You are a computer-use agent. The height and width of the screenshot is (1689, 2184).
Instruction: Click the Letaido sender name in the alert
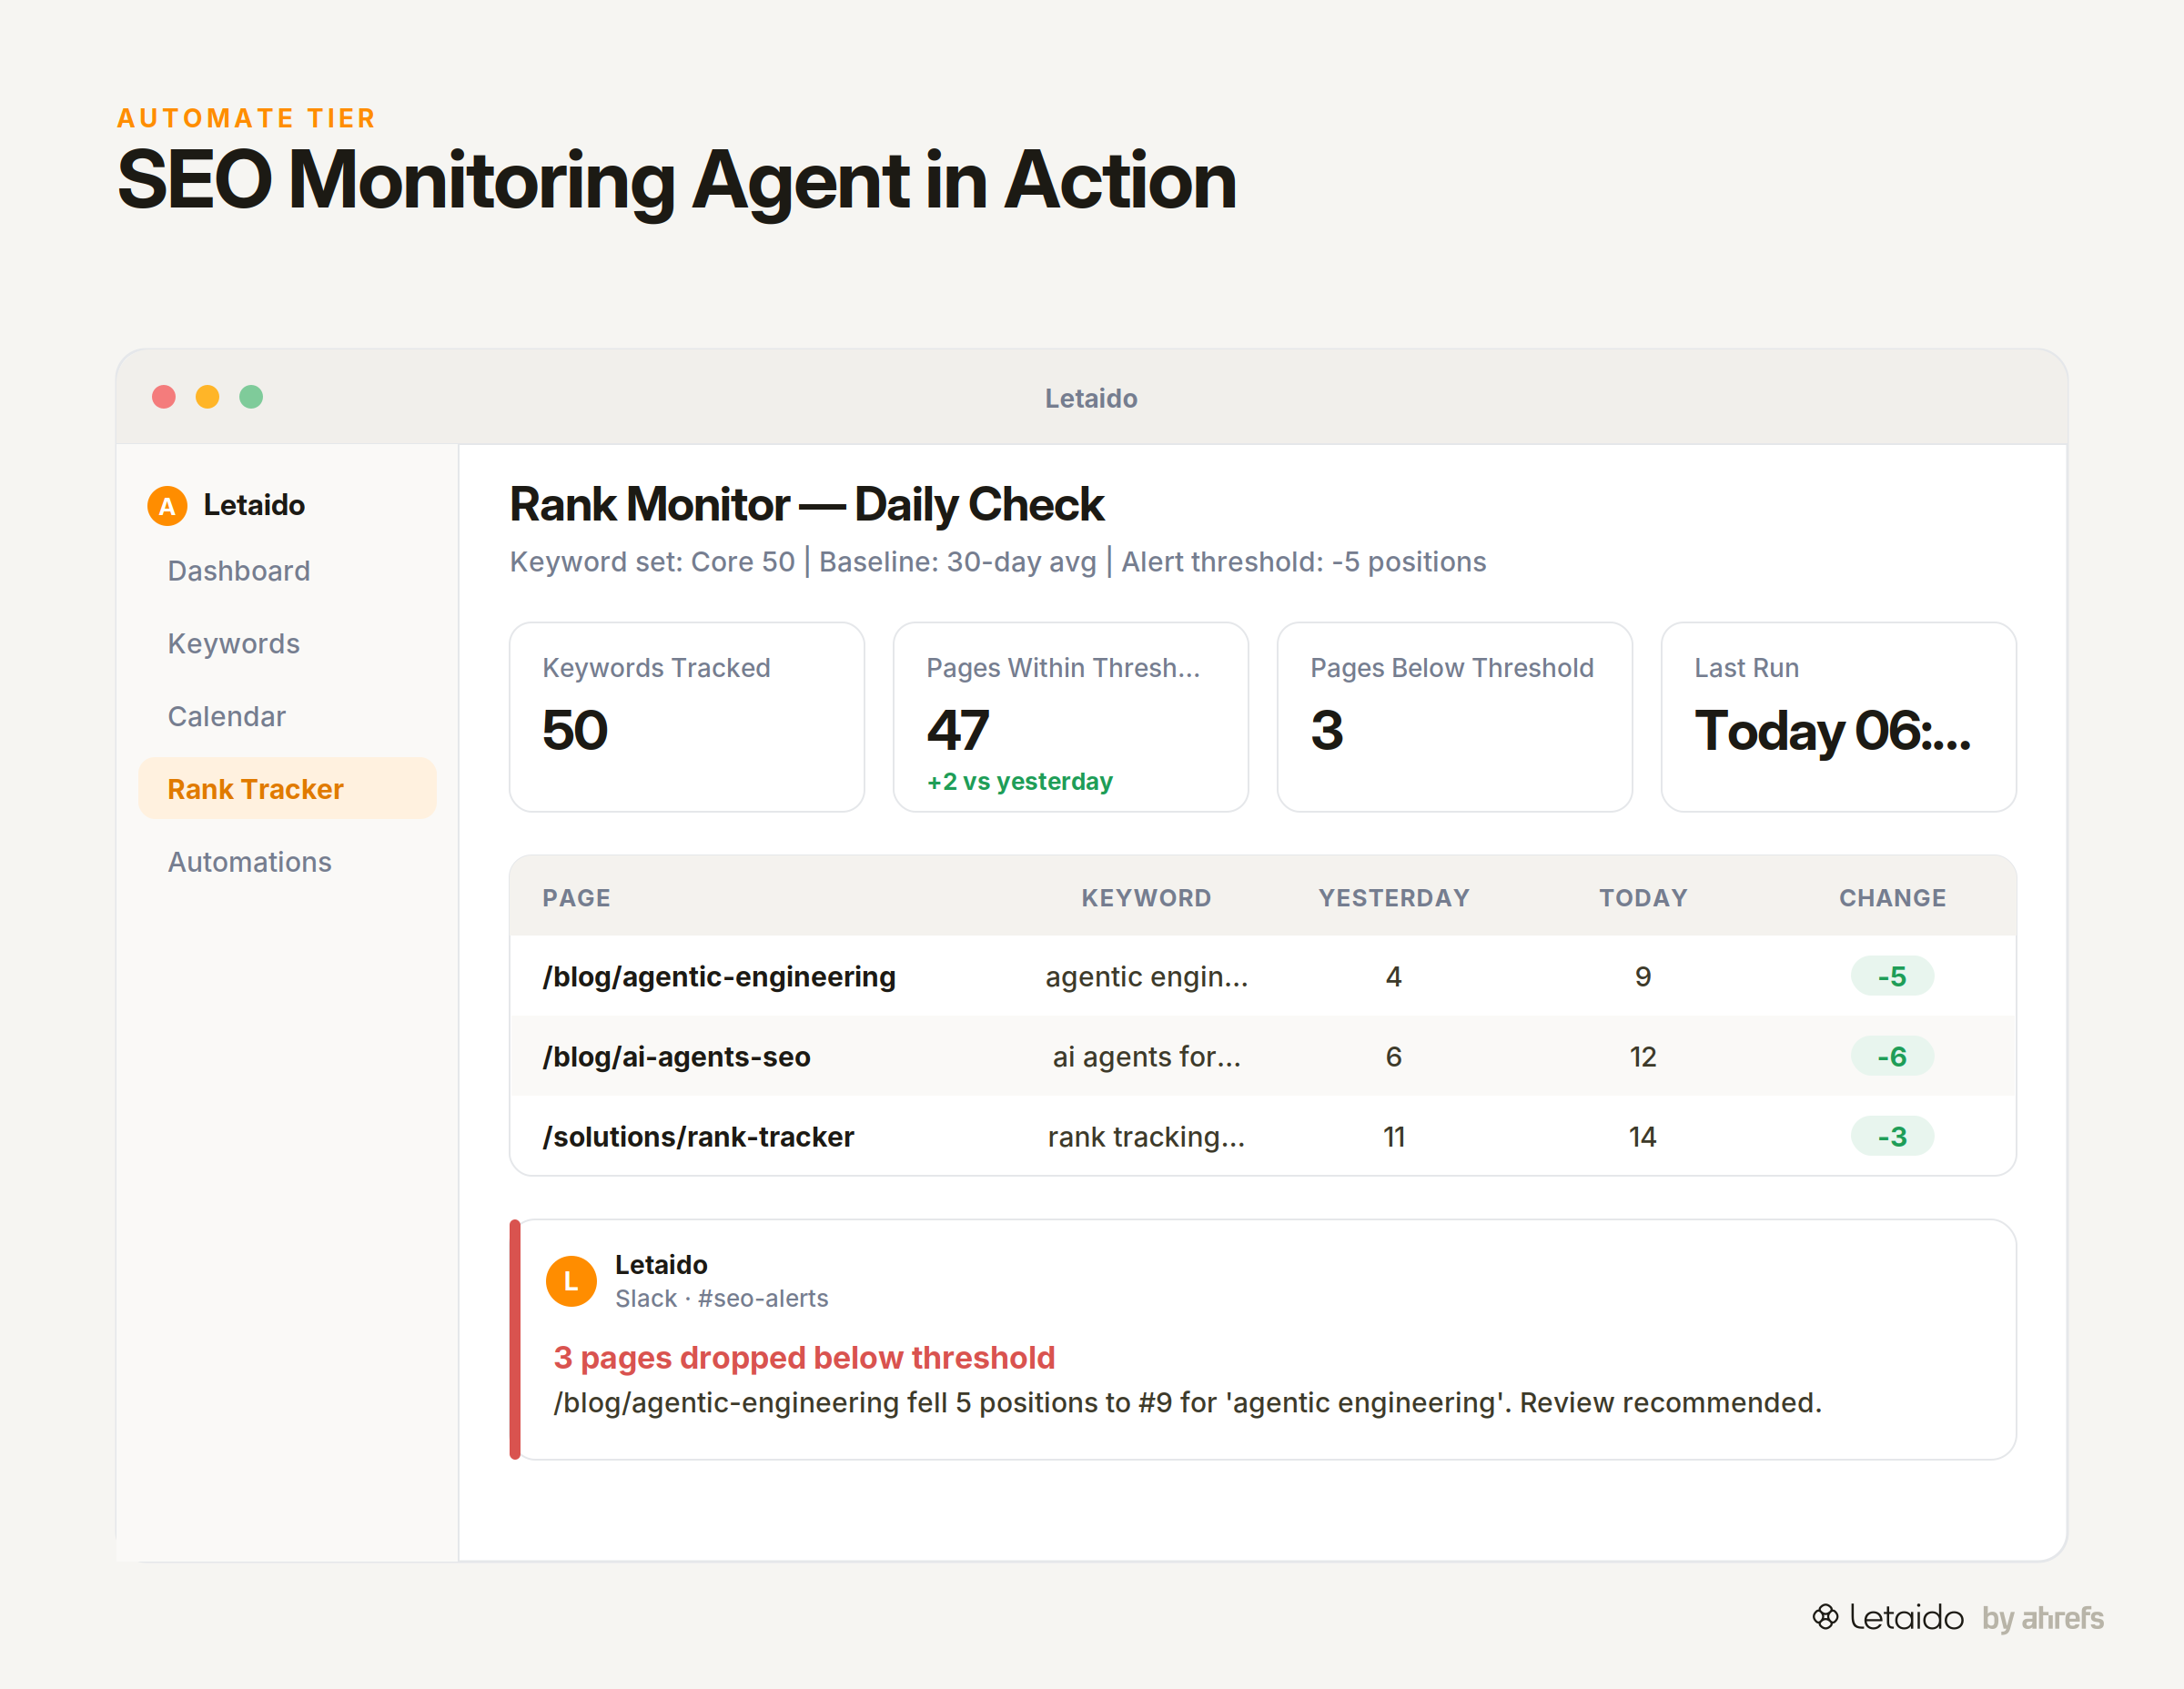tap(661, 1265)
